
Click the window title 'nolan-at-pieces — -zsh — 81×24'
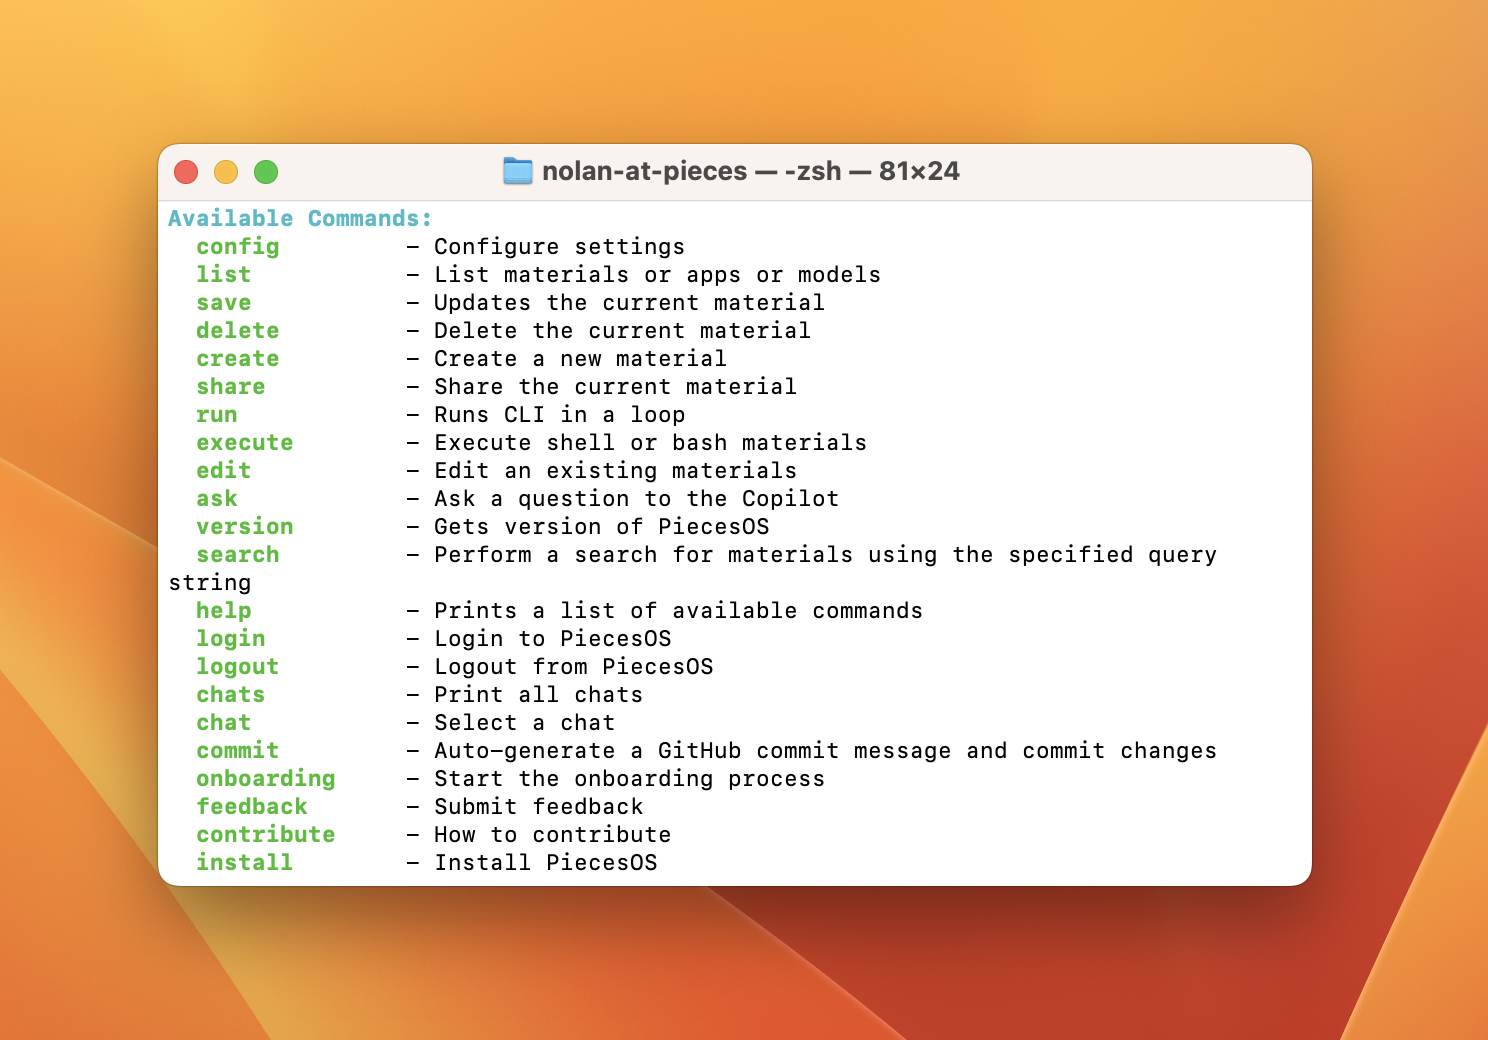750,171
